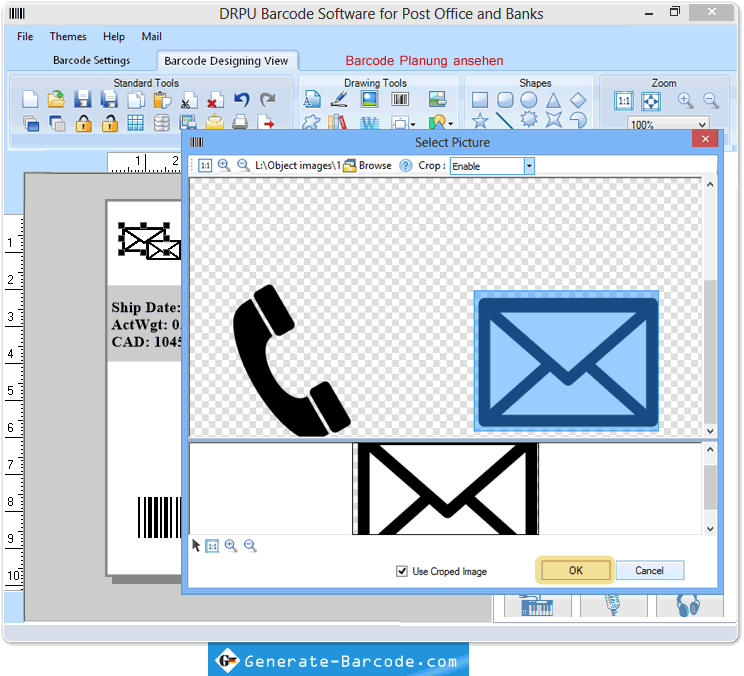Switch to Barcode Designing View tab
The image size is (744, 676).
point(226,61)
